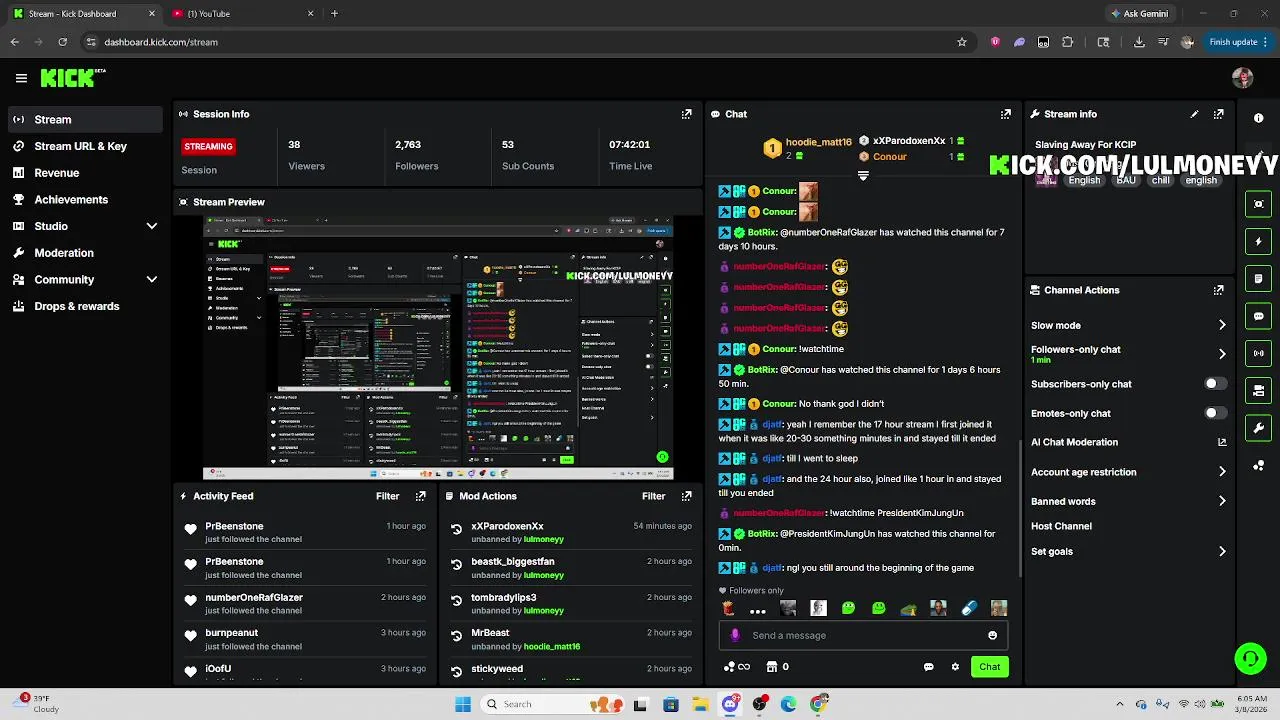Click the green Chat send button
The image size is (1280, 720).
point(989,667)
